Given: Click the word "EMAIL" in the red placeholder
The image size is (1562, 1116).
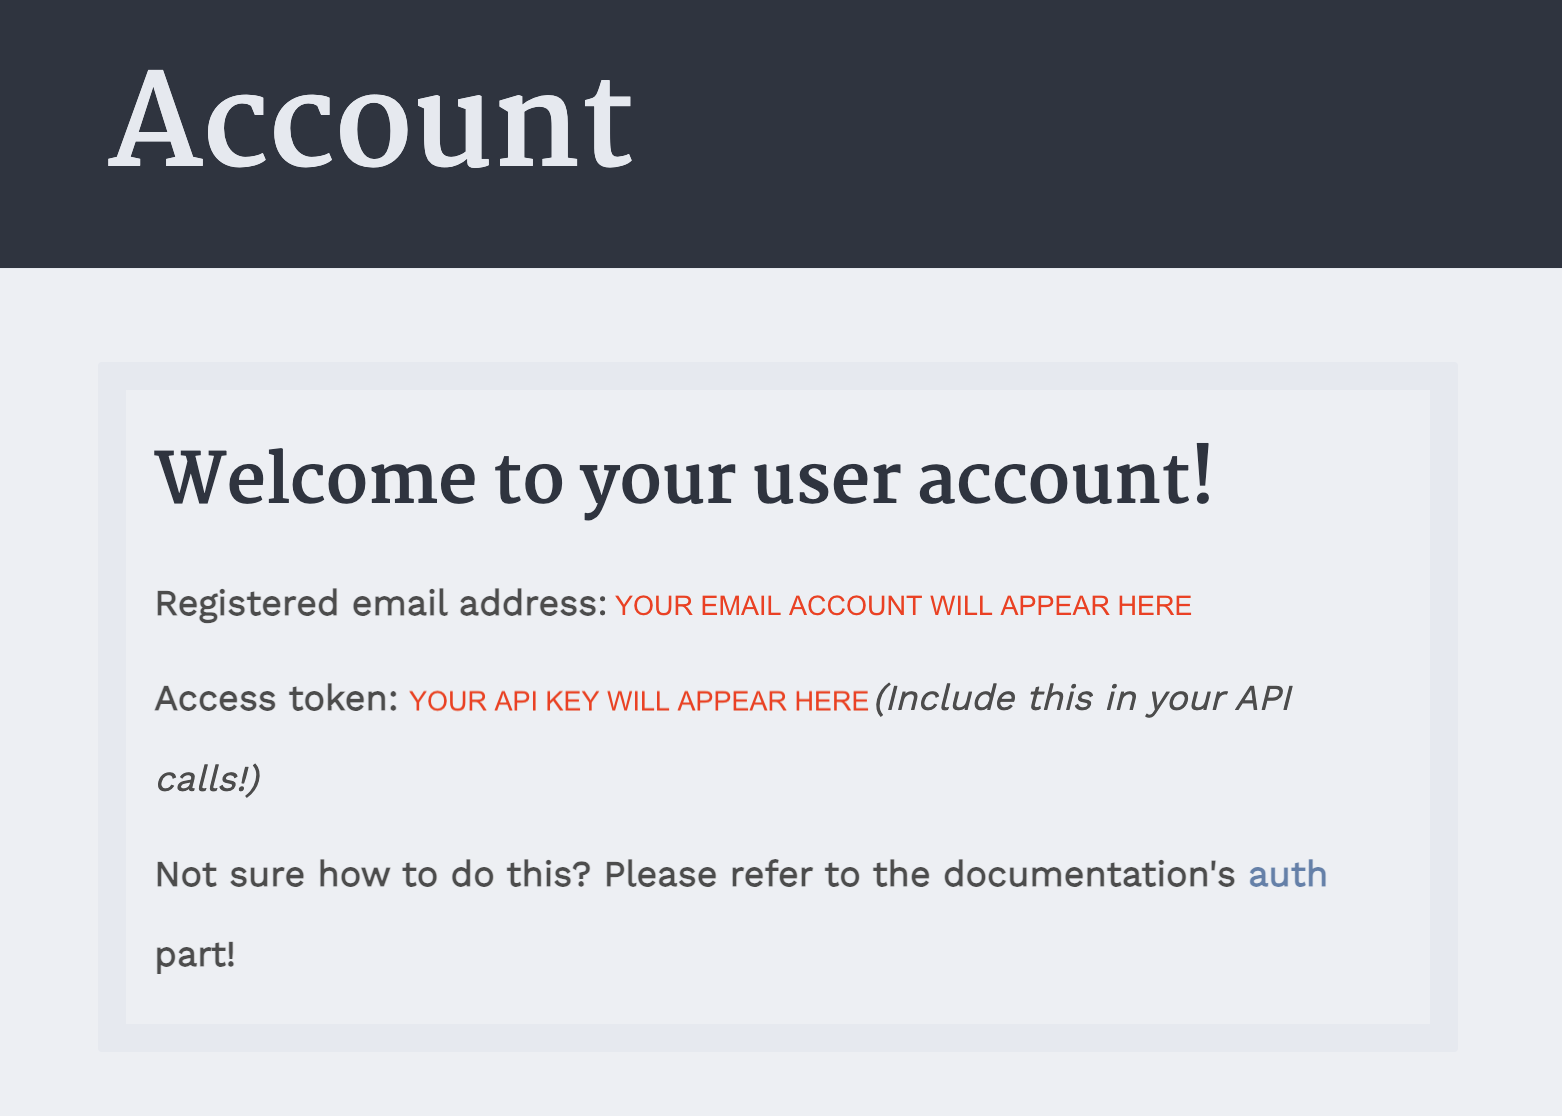Looking at the screenshot, I should pyautogui.click(x=740, y=606).
